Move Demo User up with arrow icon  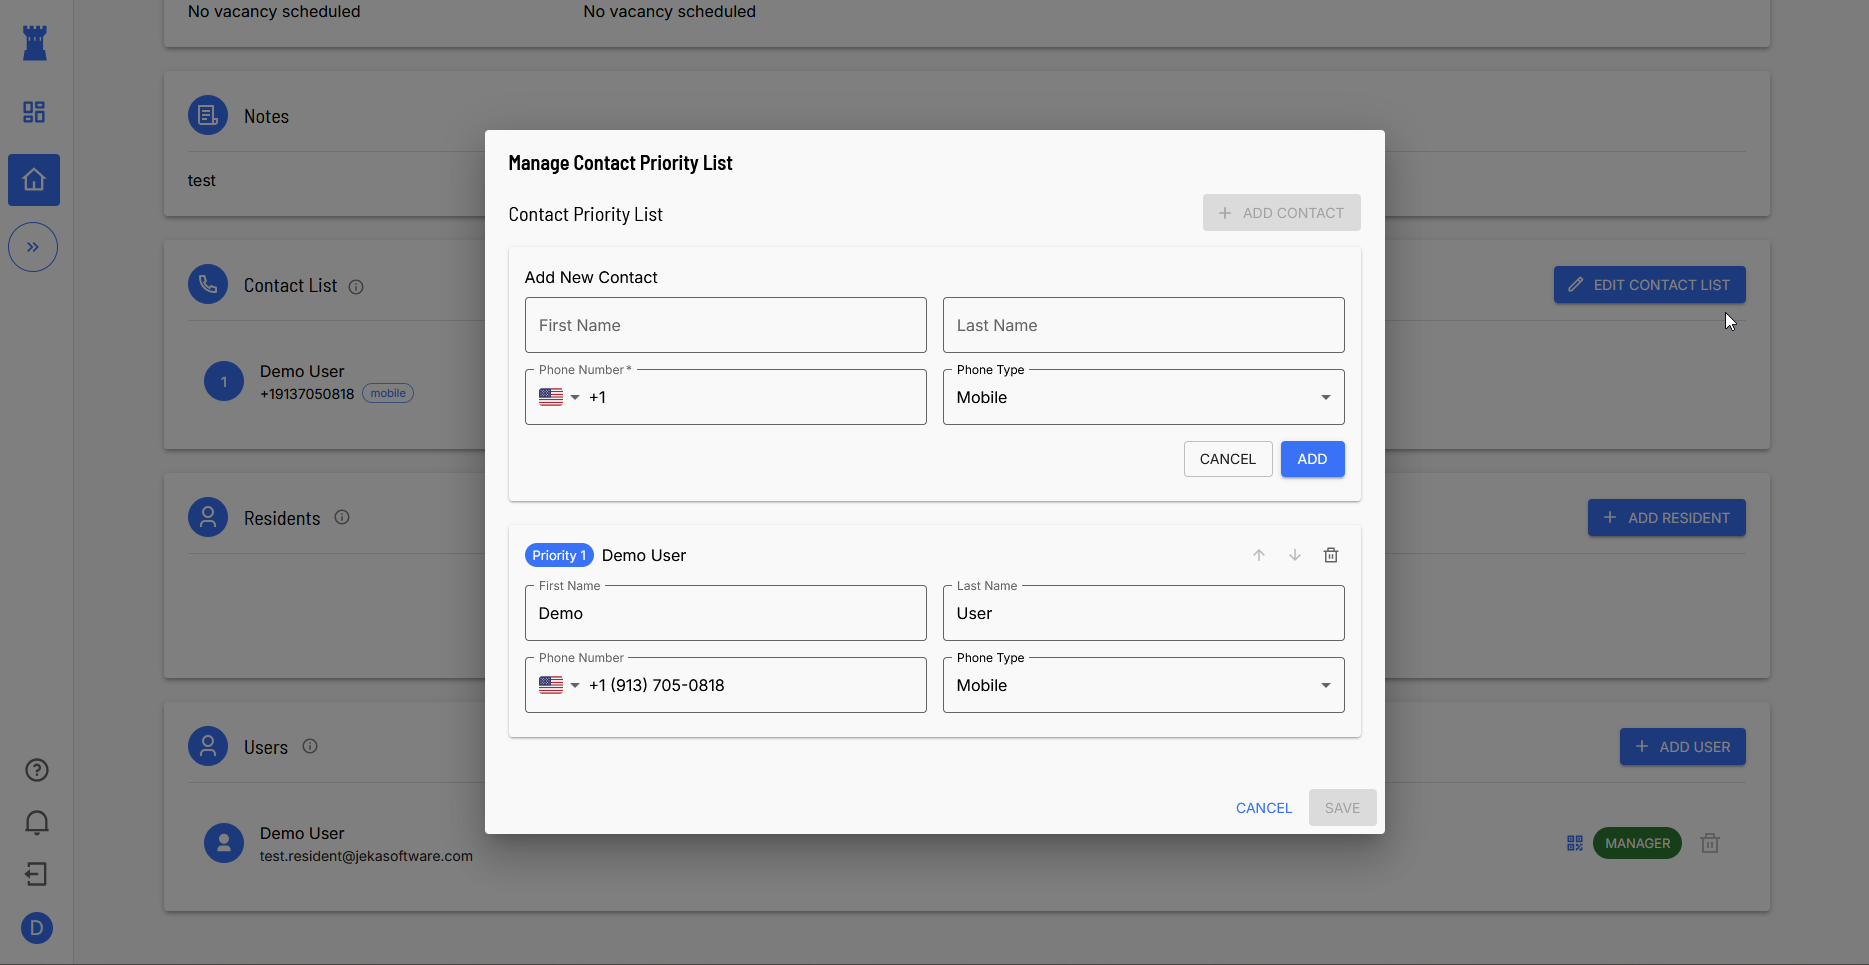(x=1259, y=555)
